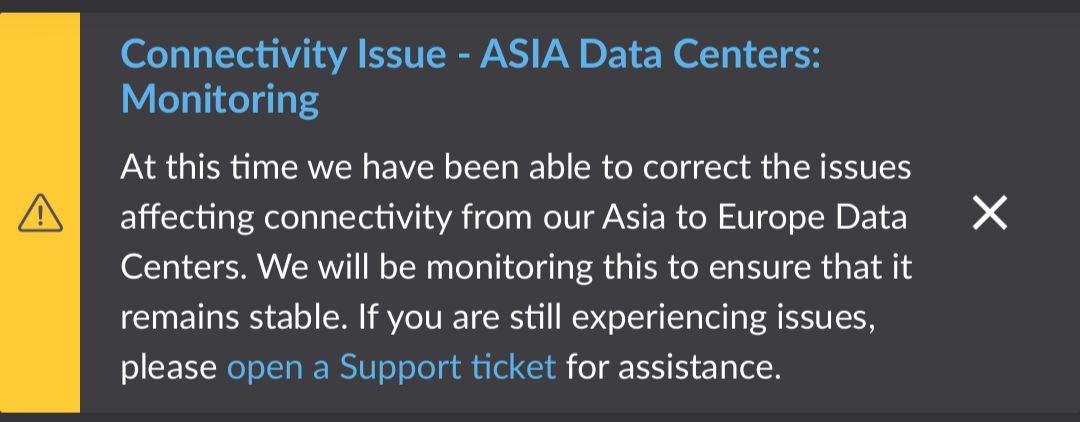Close the ASIA Data Centers alert
The image size is (1080, 422).
tap(989, 213)
